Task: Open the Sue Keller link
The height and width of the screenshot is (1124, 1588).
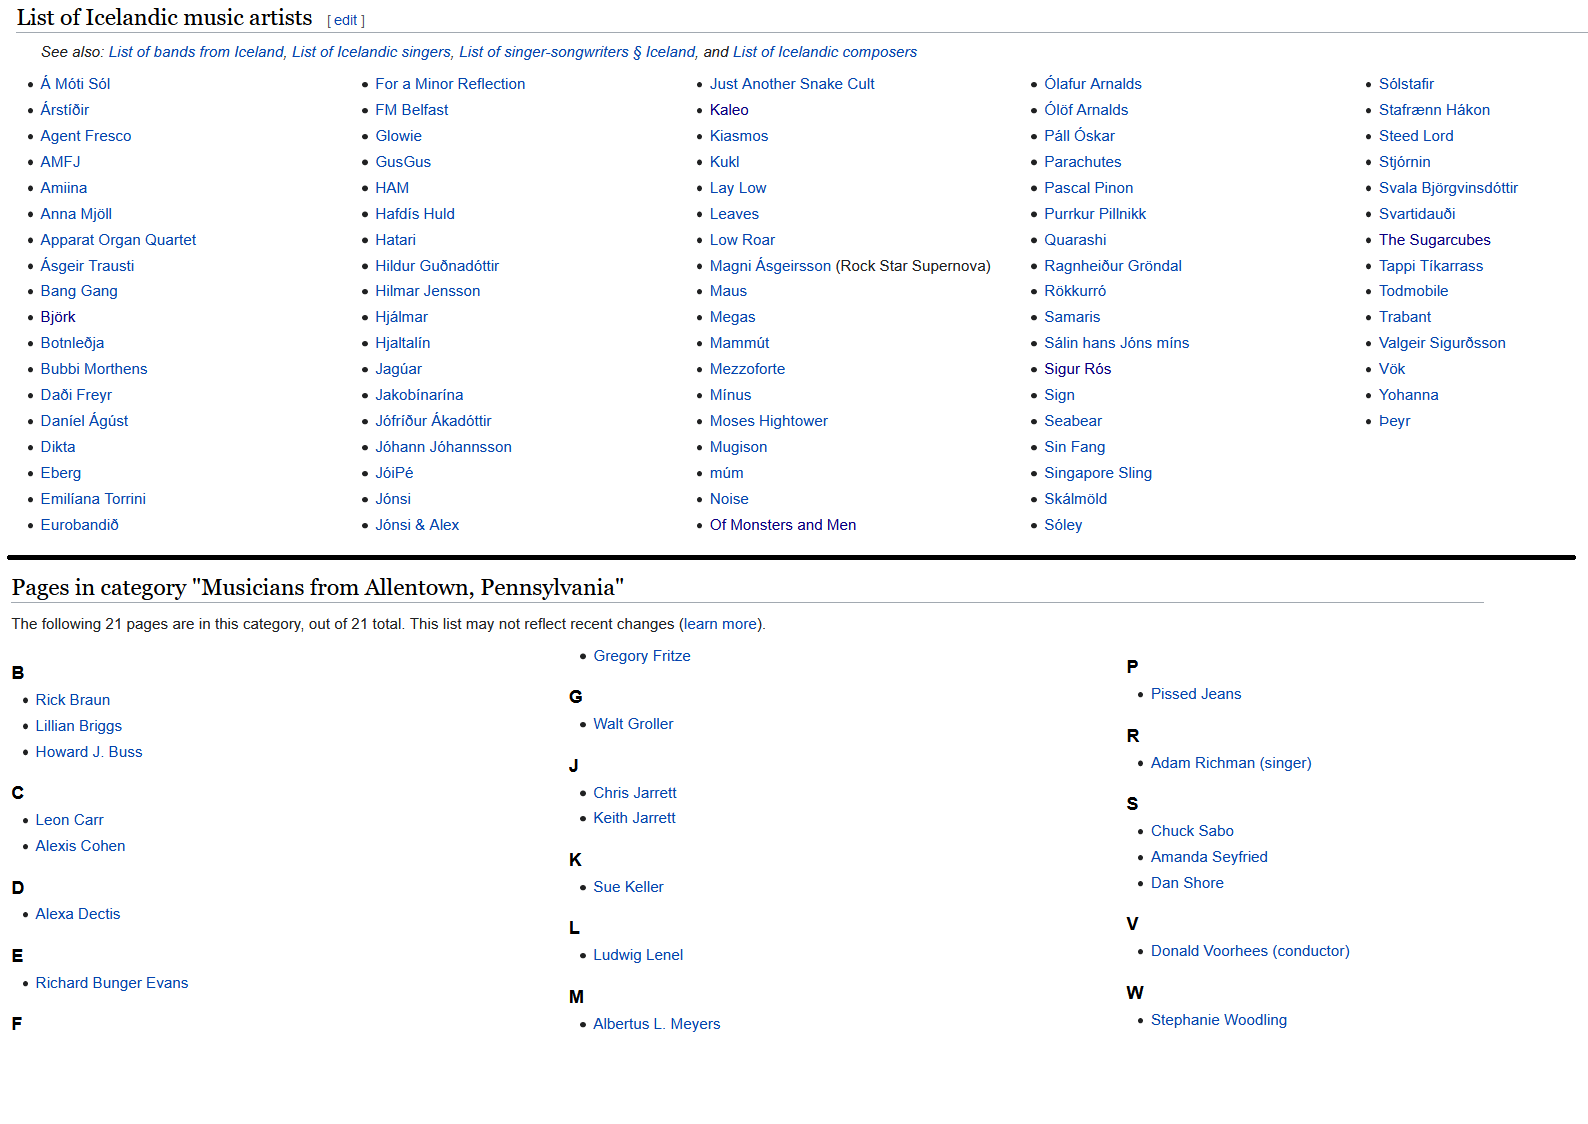Action: (x=628, y=887)
